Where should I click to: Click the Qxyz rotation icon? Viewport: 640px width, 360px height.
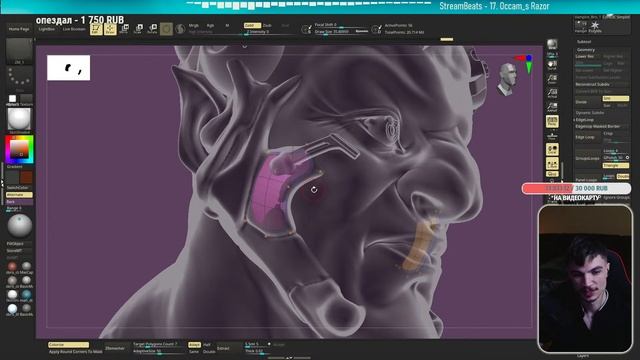(x=552, y=174)
